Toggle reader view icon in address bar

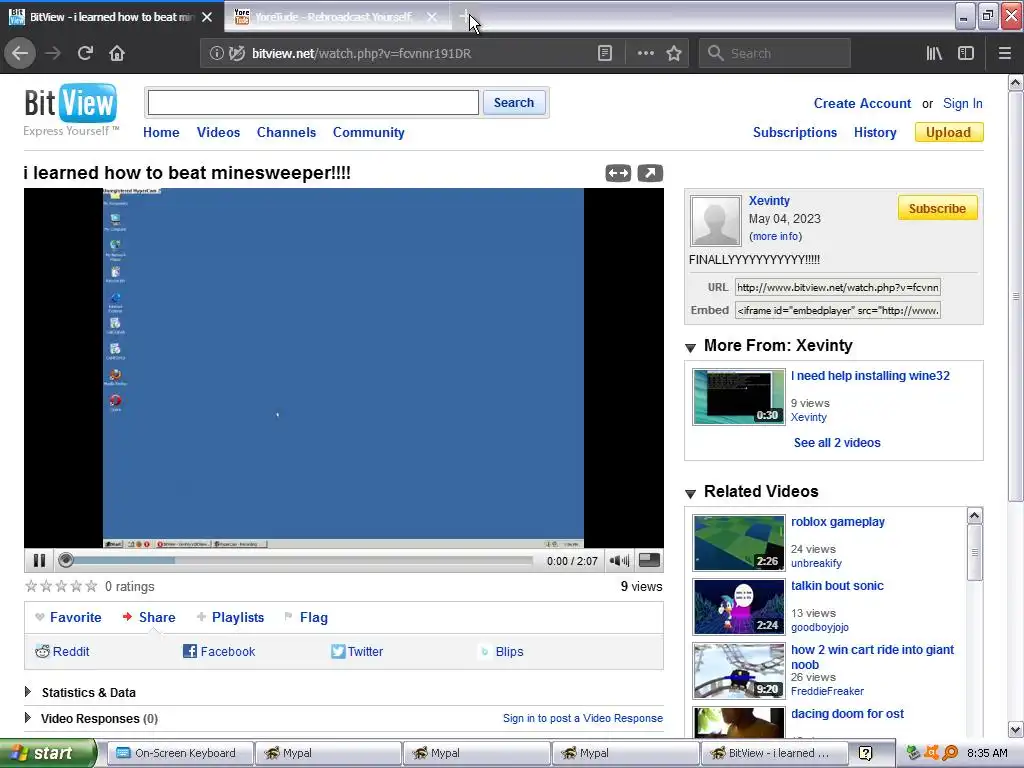[x=605, y=54]
